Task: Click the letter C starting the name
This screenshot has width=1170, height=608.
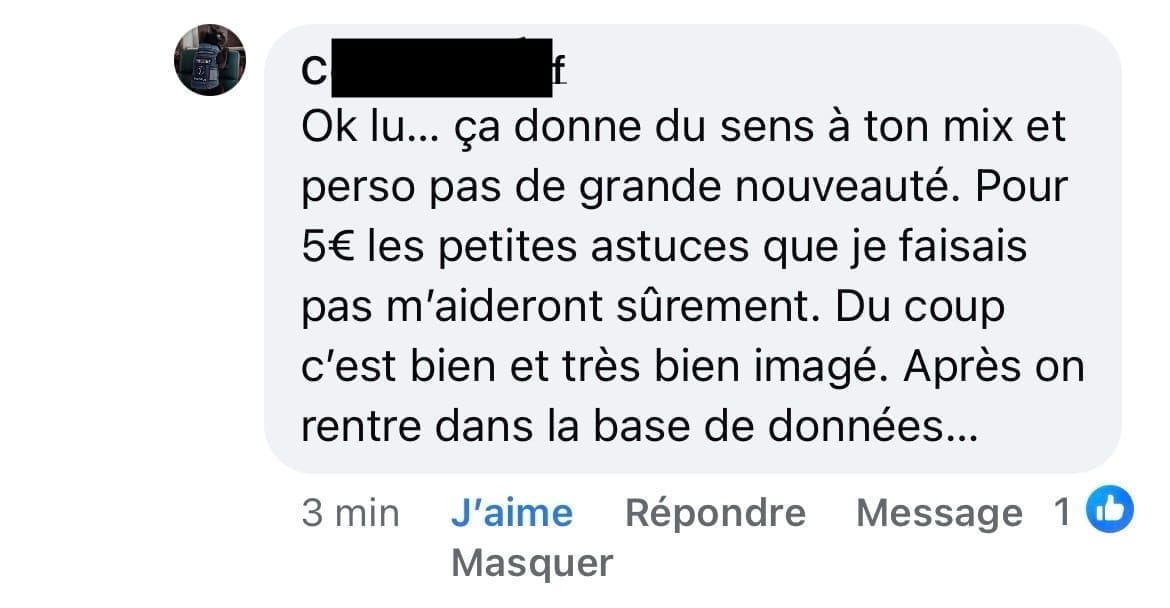Action: 314,72
